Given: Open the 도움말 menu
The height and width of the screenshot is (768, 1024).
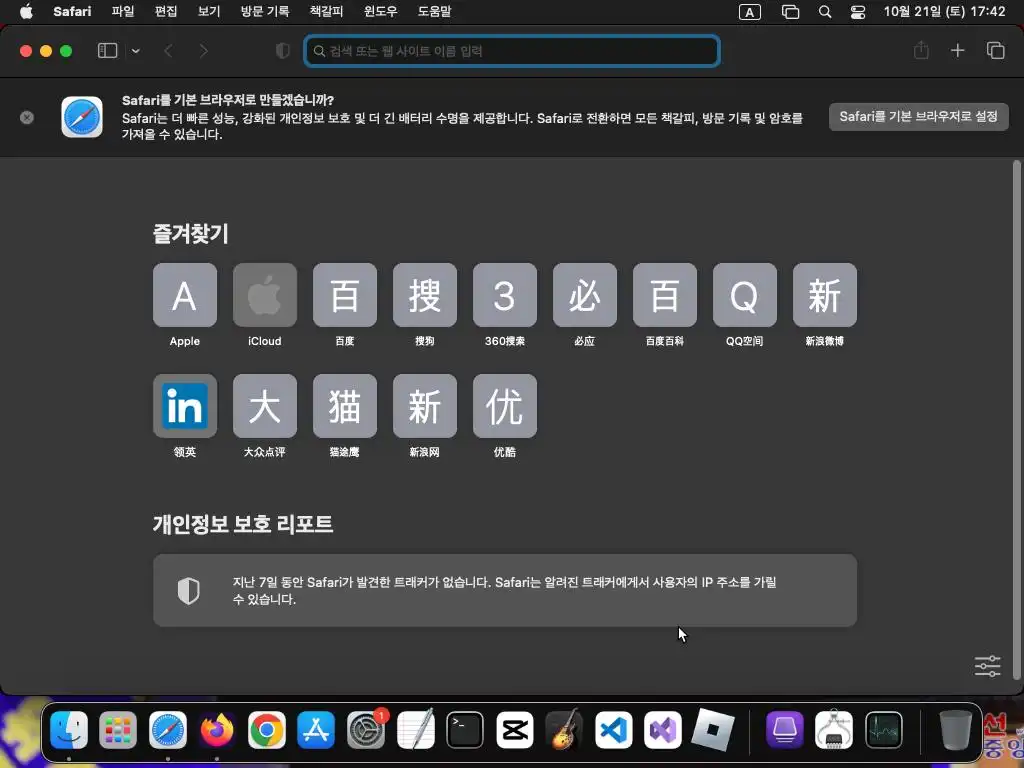Looking at the screenshot, I should pos(434,11).
